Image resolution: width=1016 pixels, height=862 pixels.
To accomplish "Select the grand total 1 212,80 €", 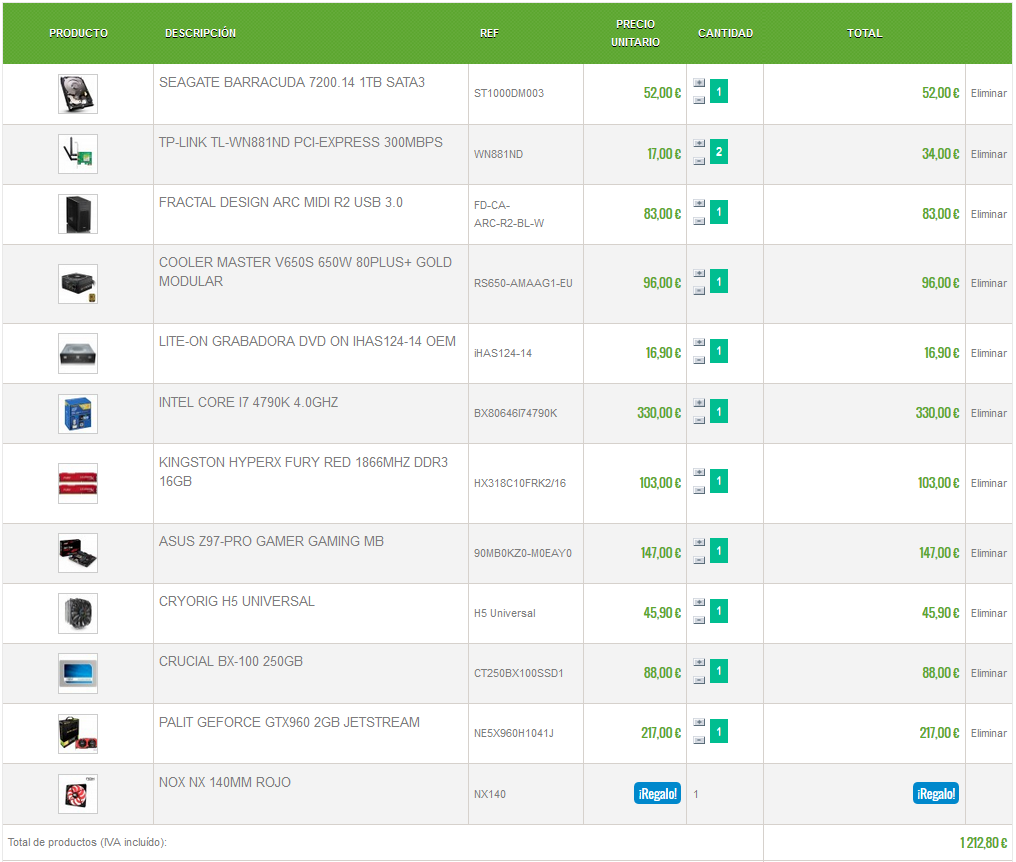I will 983,843.
